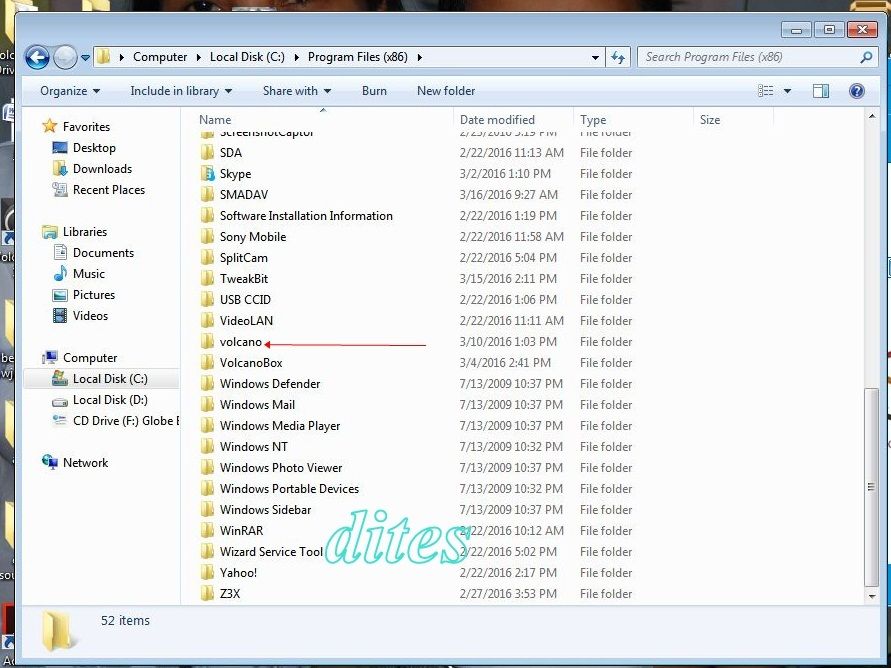The image size is (891, 668).
Task: Select the Skype folder icon
Action: coord(207,174)
